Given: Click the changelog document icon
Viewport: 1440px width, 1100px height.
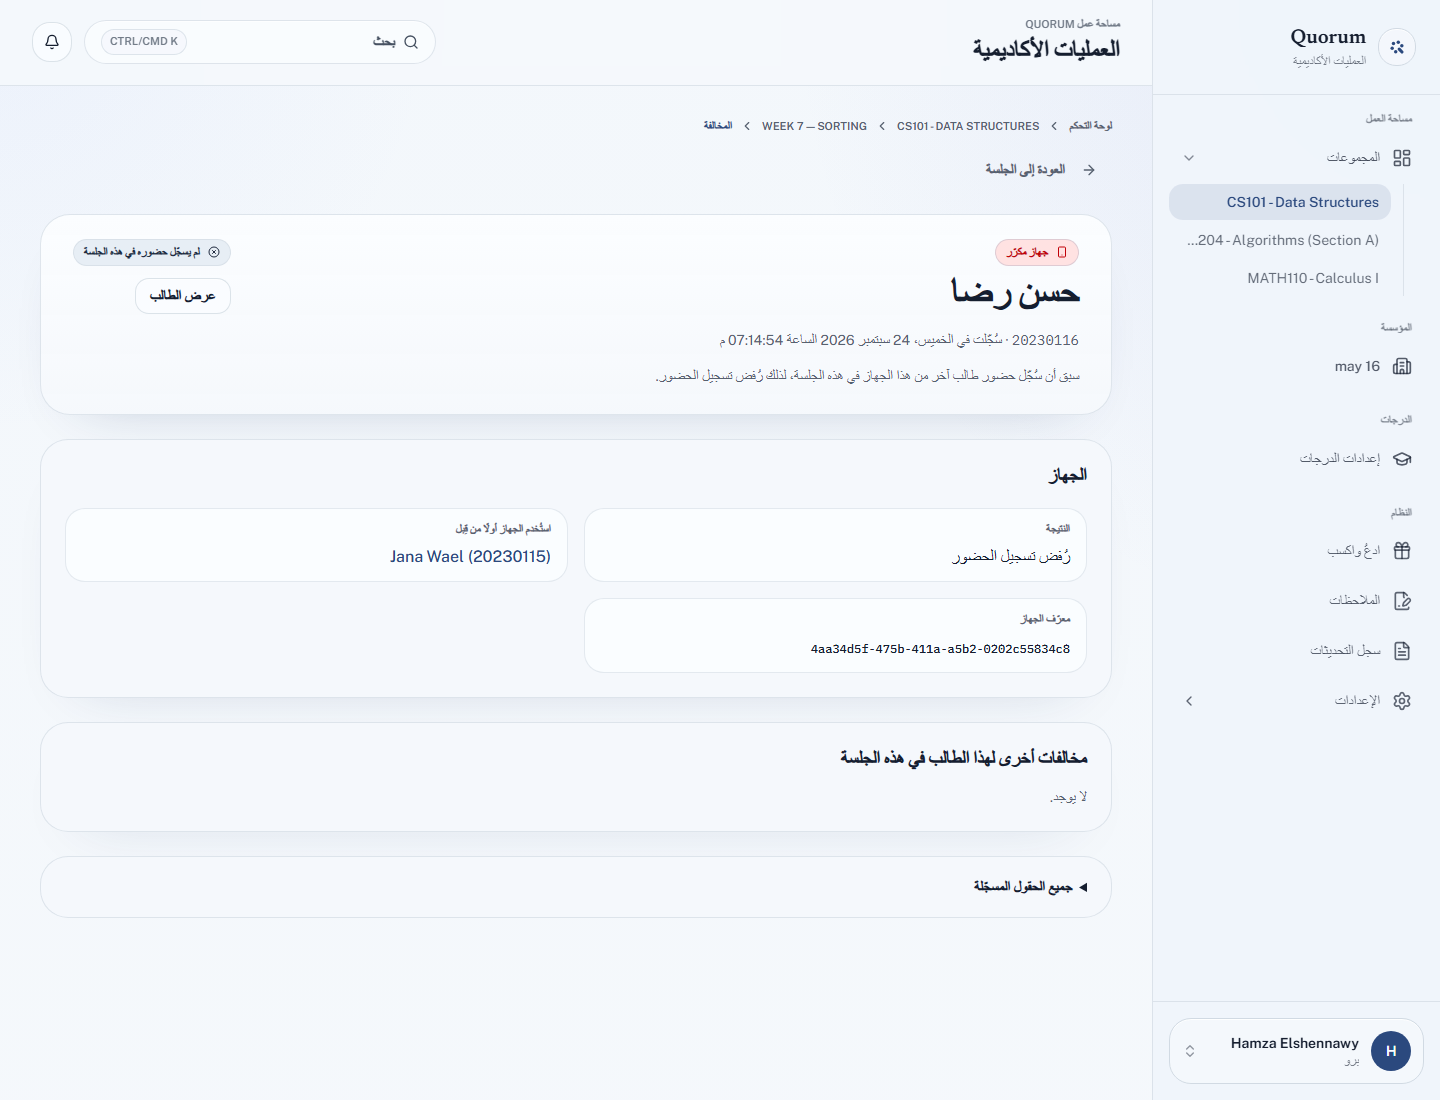Looking at the screenshot, I should point(1402,651).
